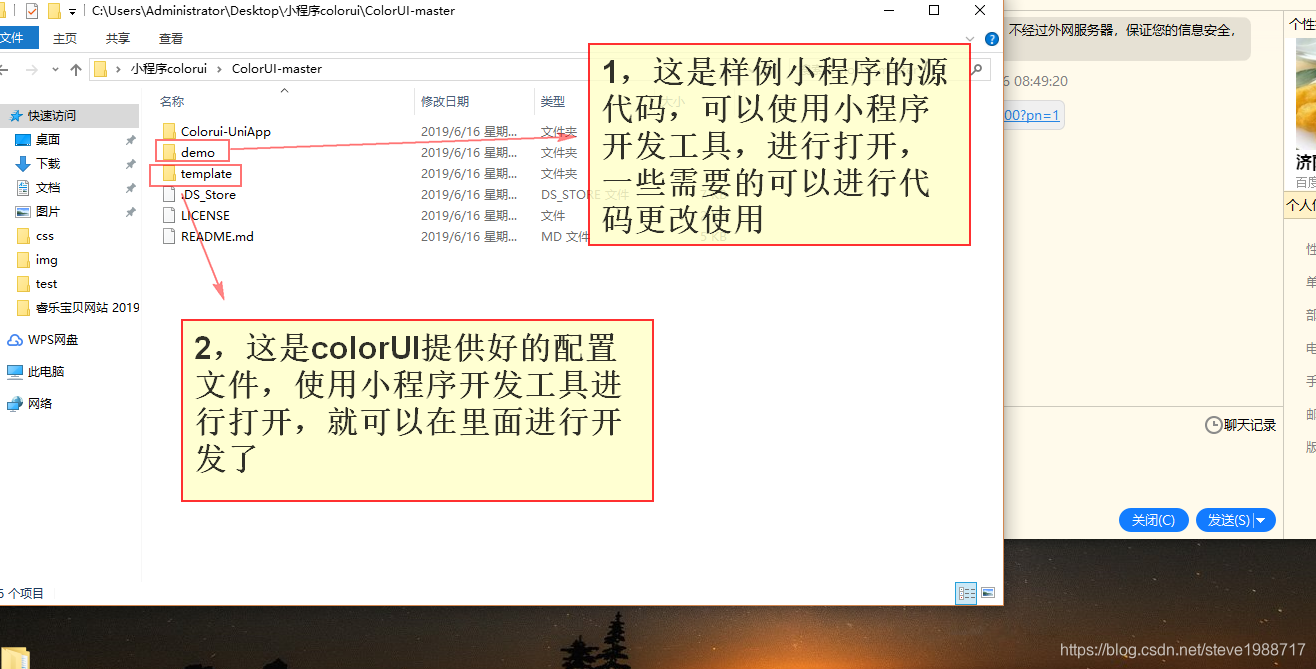Click the Properties checkmark icon in quick access toolbar

point(32,11)
